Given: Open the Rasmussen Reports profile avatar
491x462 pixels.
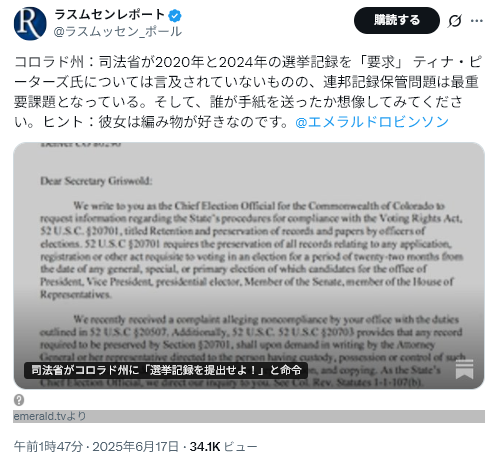Looking at the screenshot, I should pyautogui.click(x=30, y=23).
